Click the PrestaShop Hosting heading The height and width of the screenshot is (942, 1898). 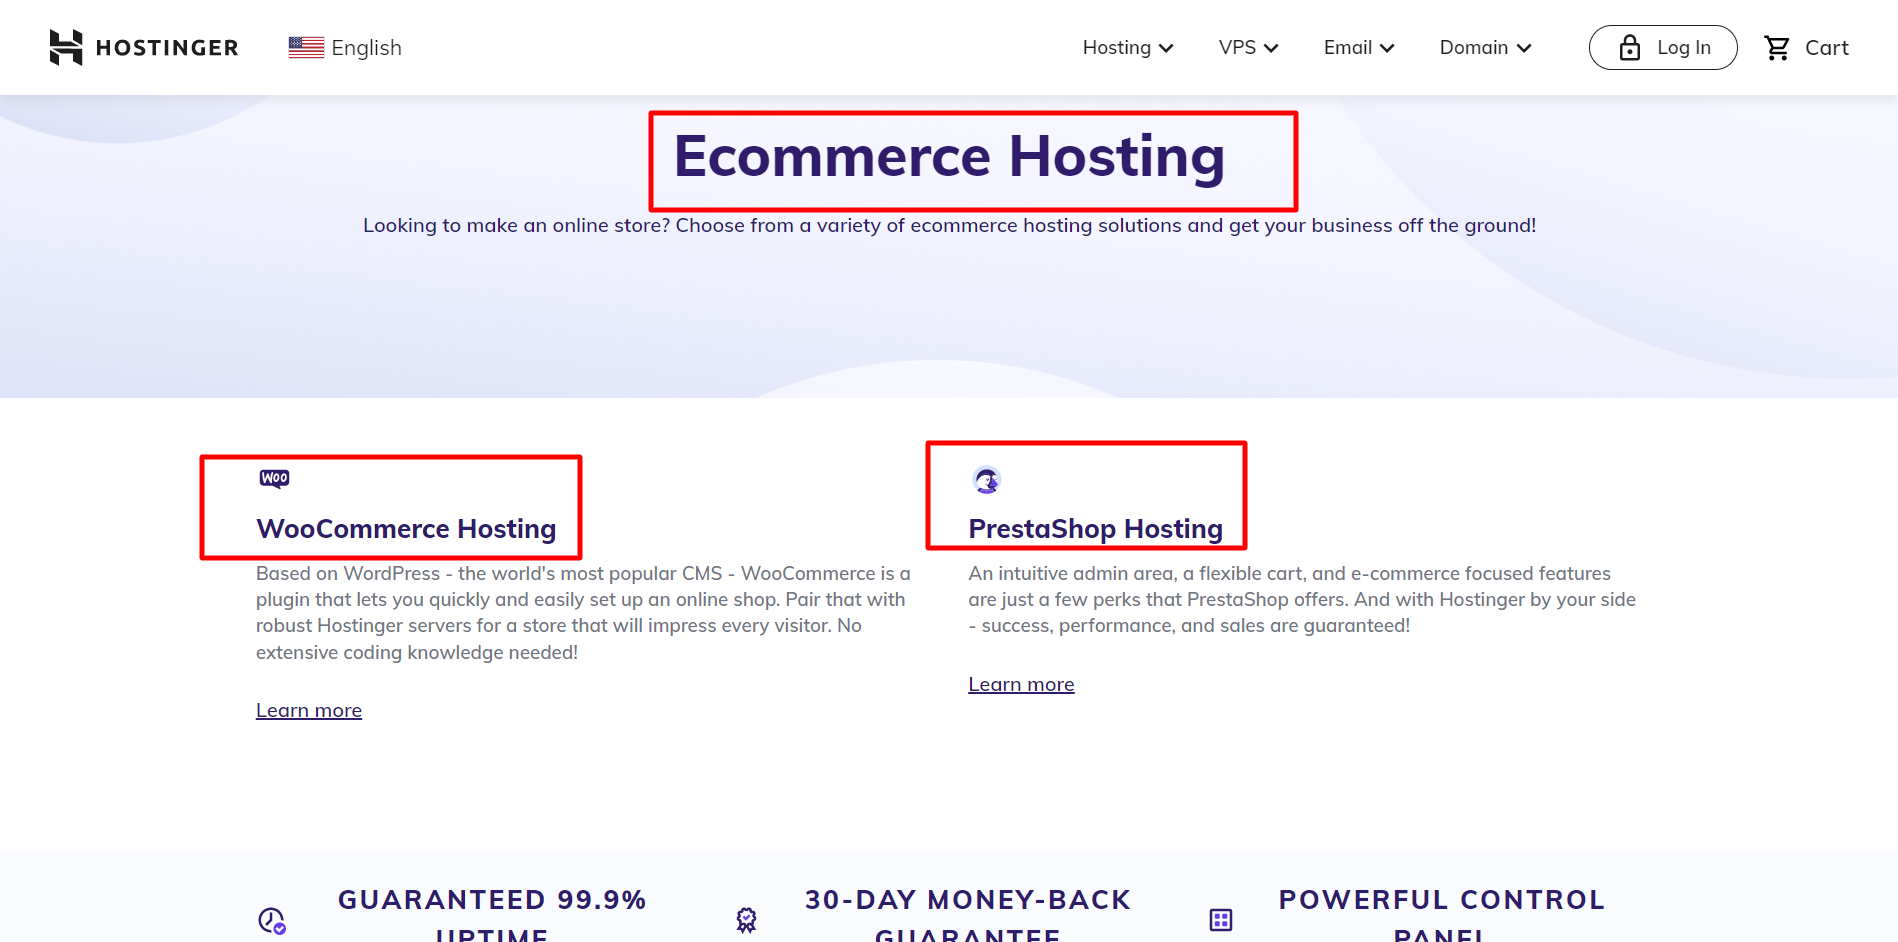pyautogui.click(x=1095, y=528)
